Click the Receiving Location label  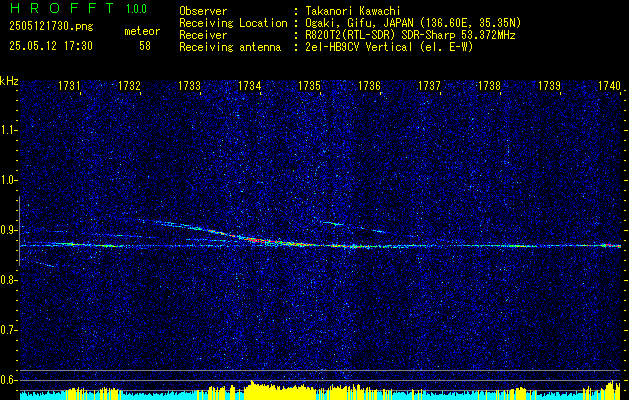(233, 23)
